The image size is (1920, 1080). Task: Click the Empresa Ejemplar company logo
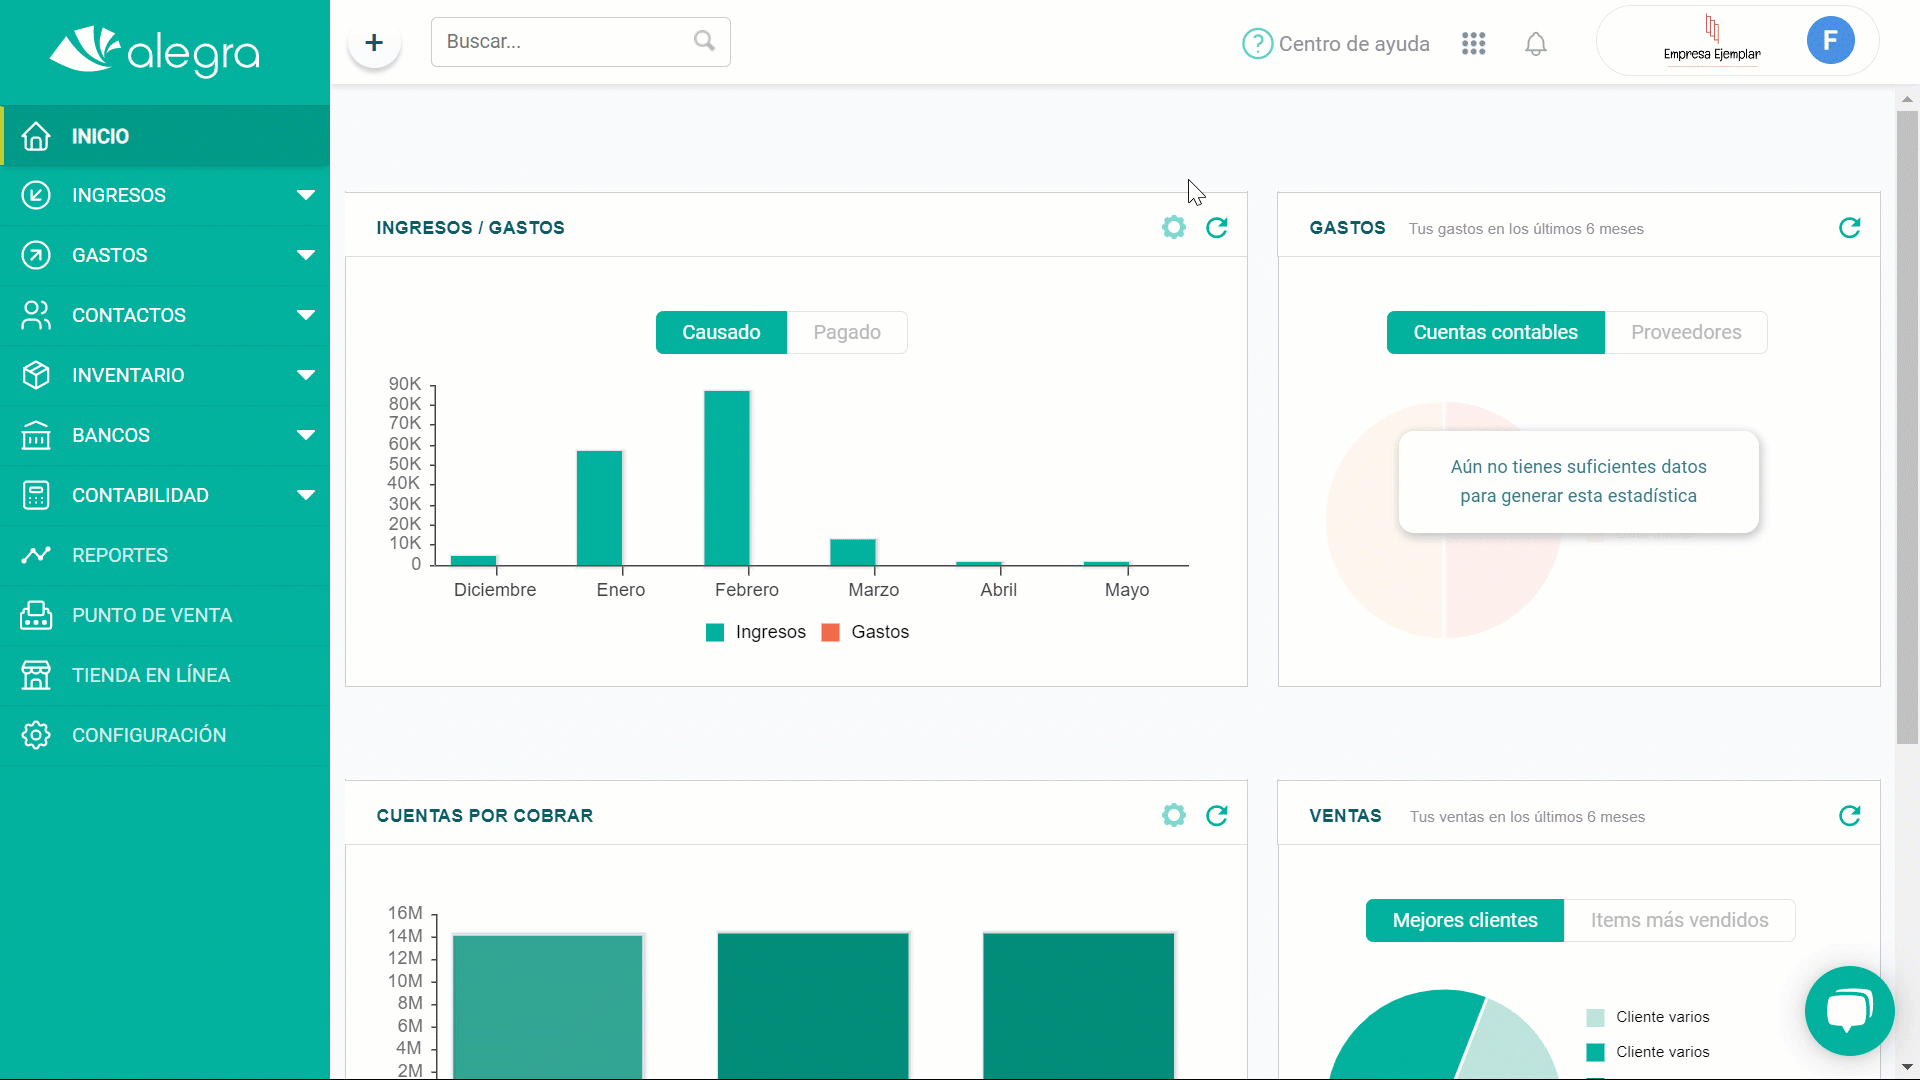(1712, 38)
